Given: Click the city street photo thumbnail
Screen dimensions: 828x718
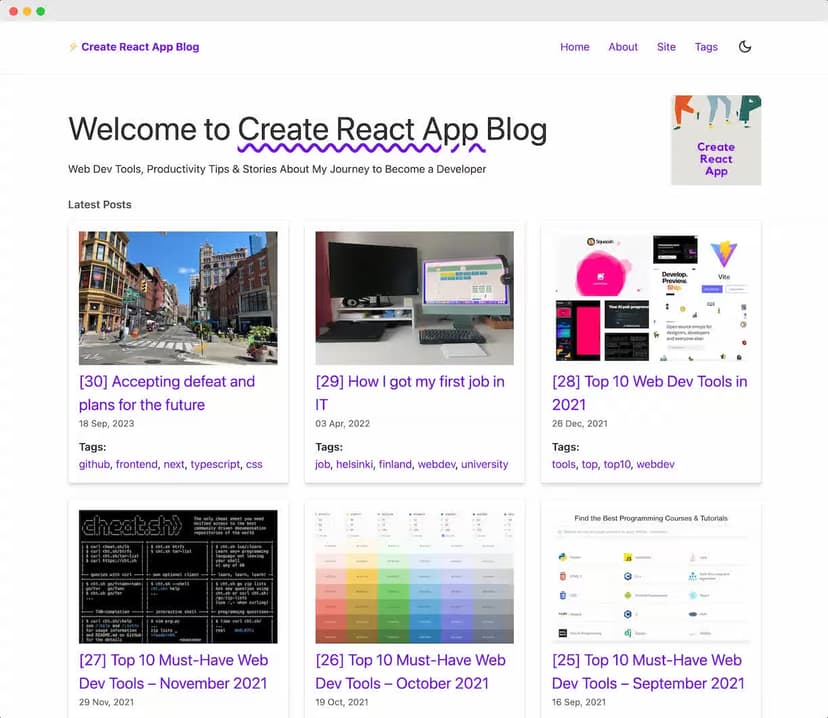Looking at the screenshot, I should point(178,298).
